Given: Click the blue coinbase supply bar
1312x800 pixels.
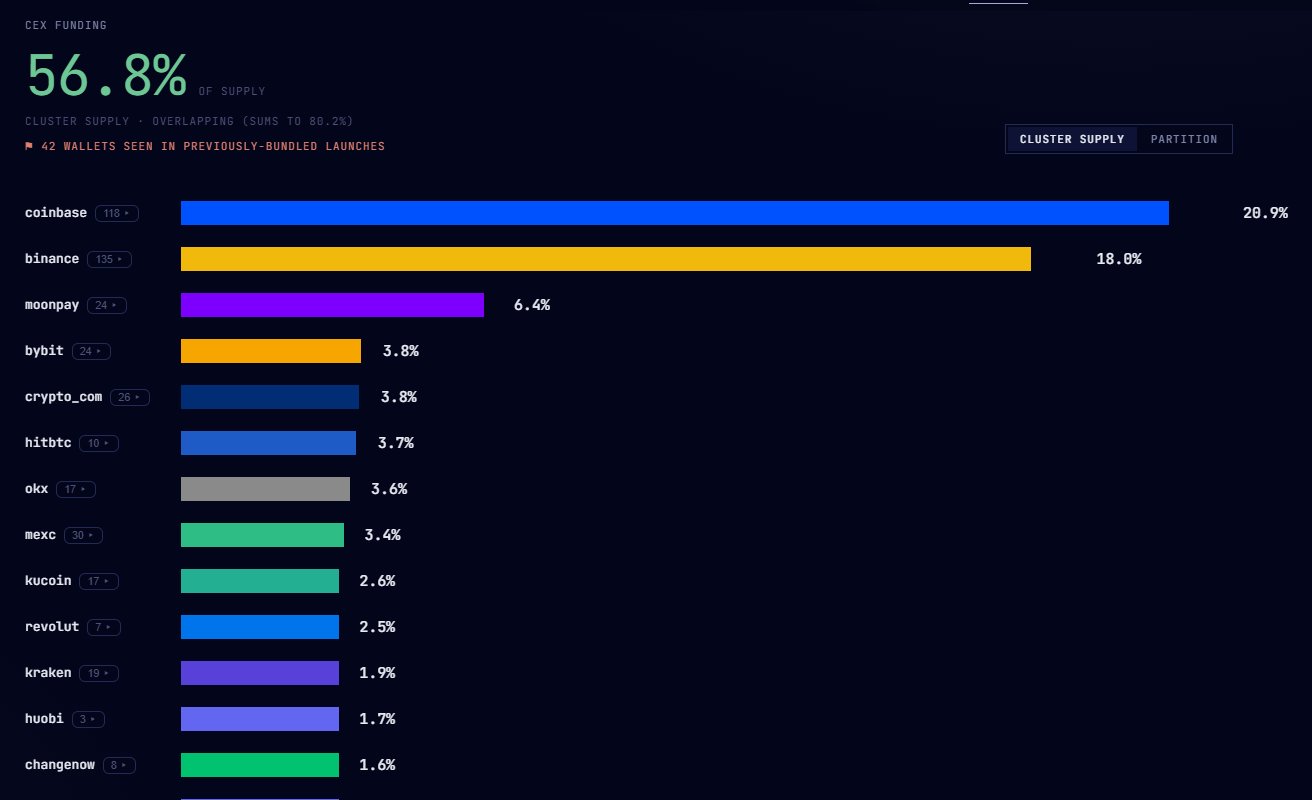Looking at the screenshot, I should (675, 213).
